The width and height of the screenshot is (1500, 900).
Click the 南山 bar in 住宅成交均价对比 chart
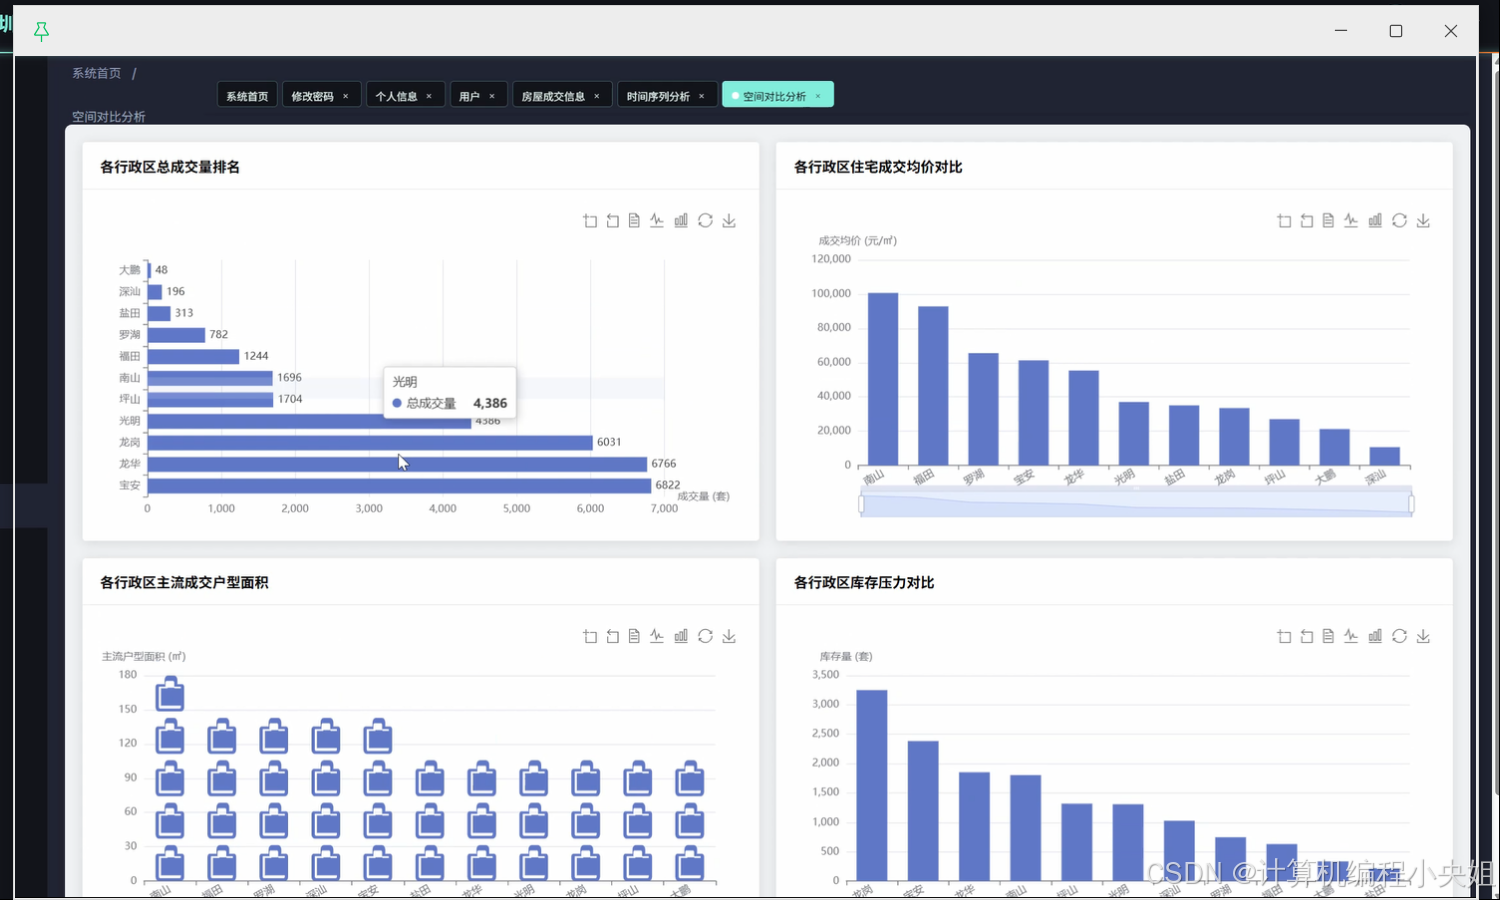click(x=883, y=379)
